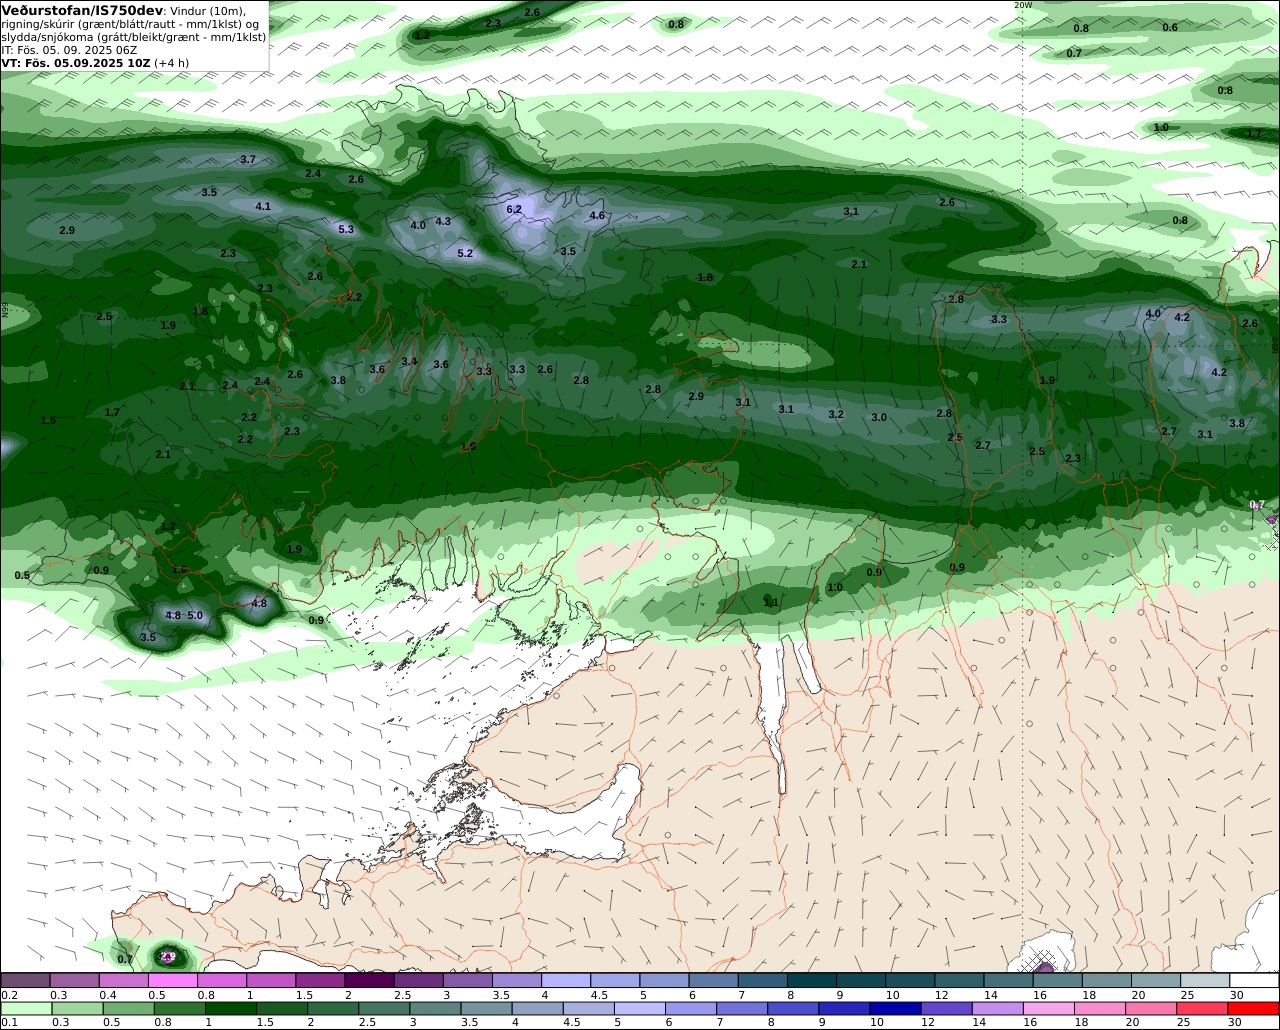
Task: Click the map value "5.3"
Action: (x=346, y=229)
